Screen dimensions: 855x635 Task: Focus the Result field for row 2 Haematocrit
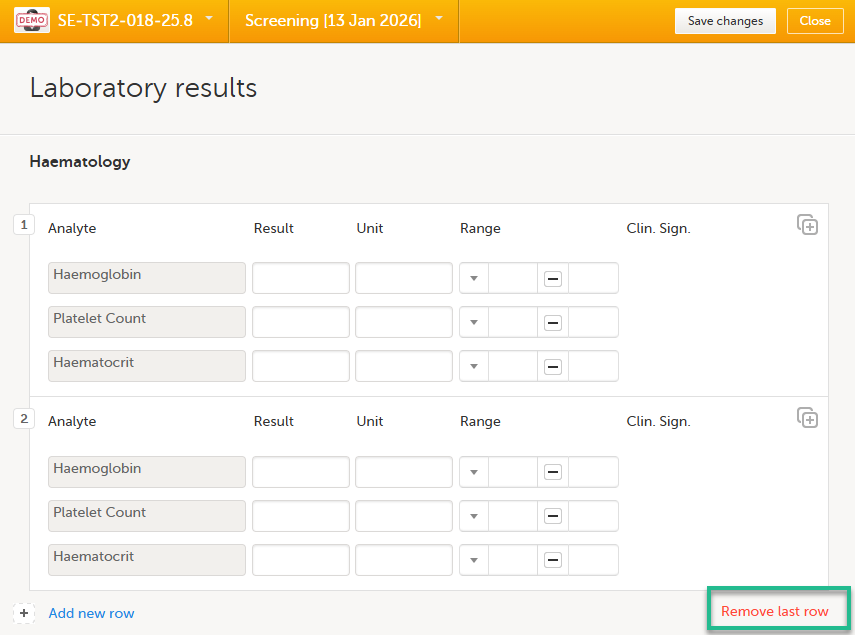point(300,560)
